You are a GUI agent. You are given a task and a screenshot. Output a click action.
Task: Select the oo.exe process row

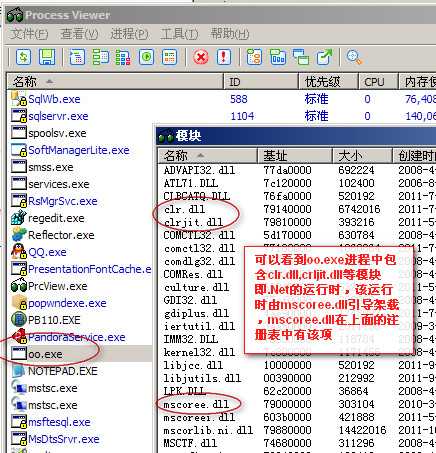[x=80, y=354]
